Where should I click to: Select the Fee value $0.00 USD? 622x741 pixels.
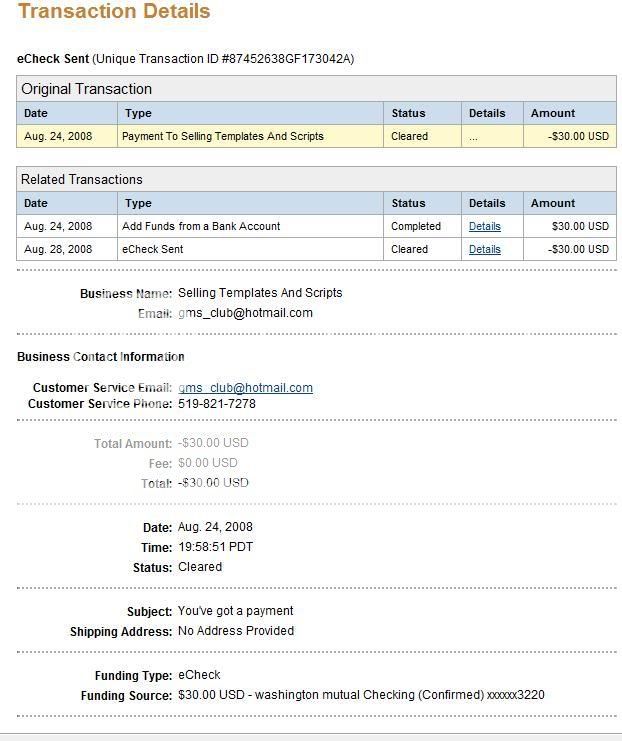tap(208, 463)
